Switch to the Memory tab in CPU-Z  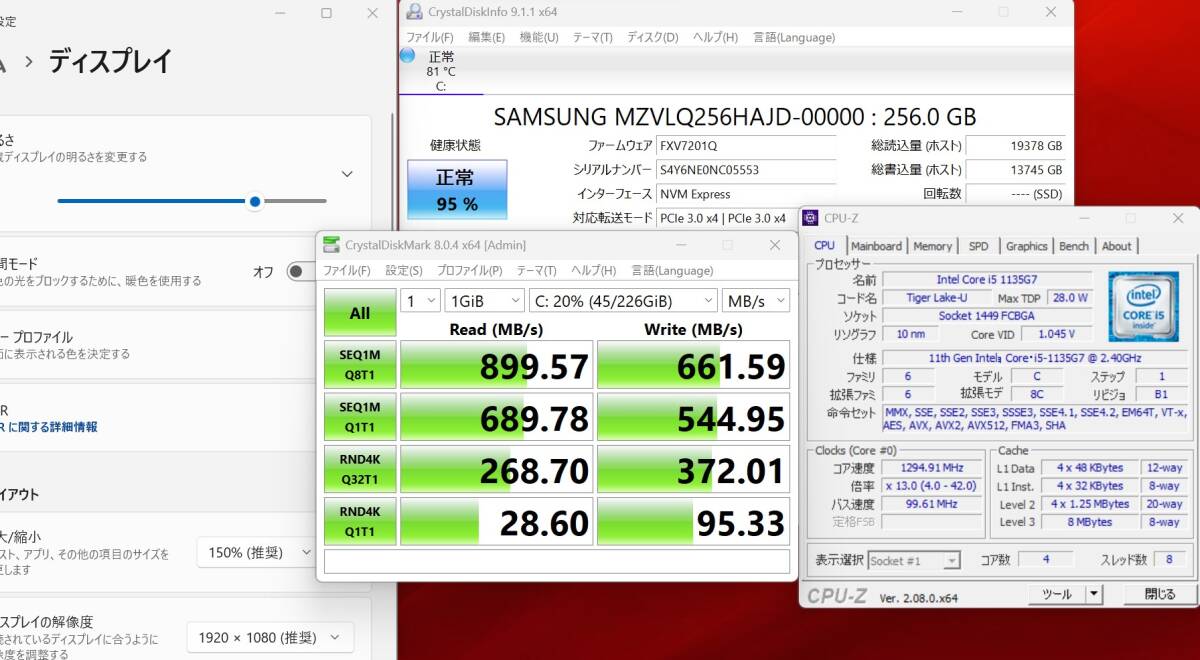[932, 246]
